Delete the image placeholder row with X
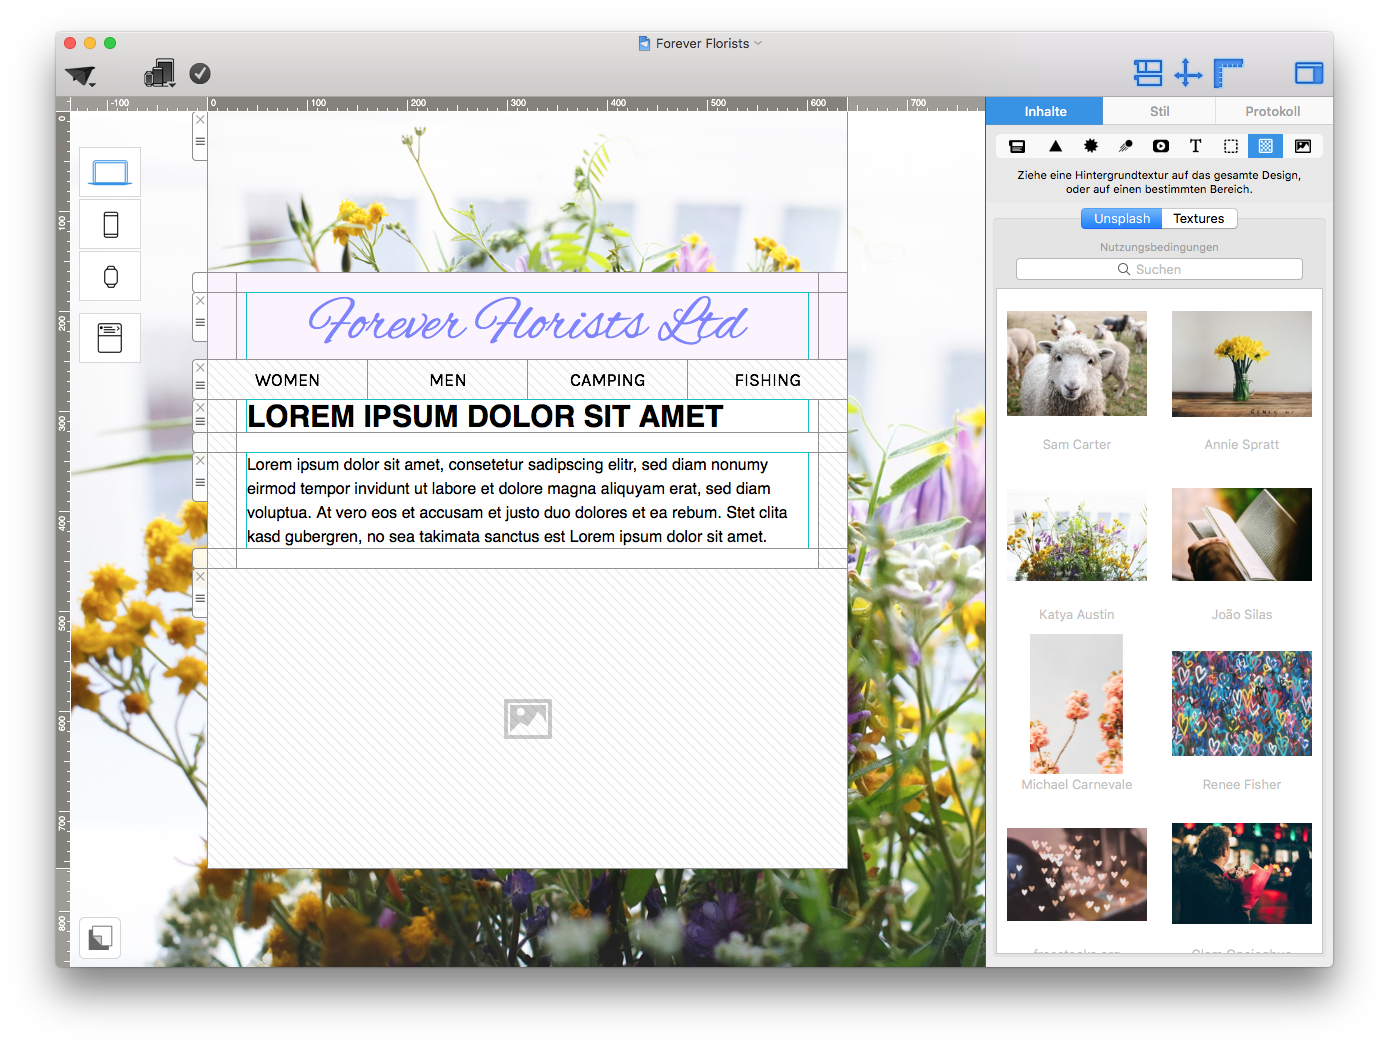Screen dimensions: 1389x1047 pyautogui.click(x=200, y=577)
